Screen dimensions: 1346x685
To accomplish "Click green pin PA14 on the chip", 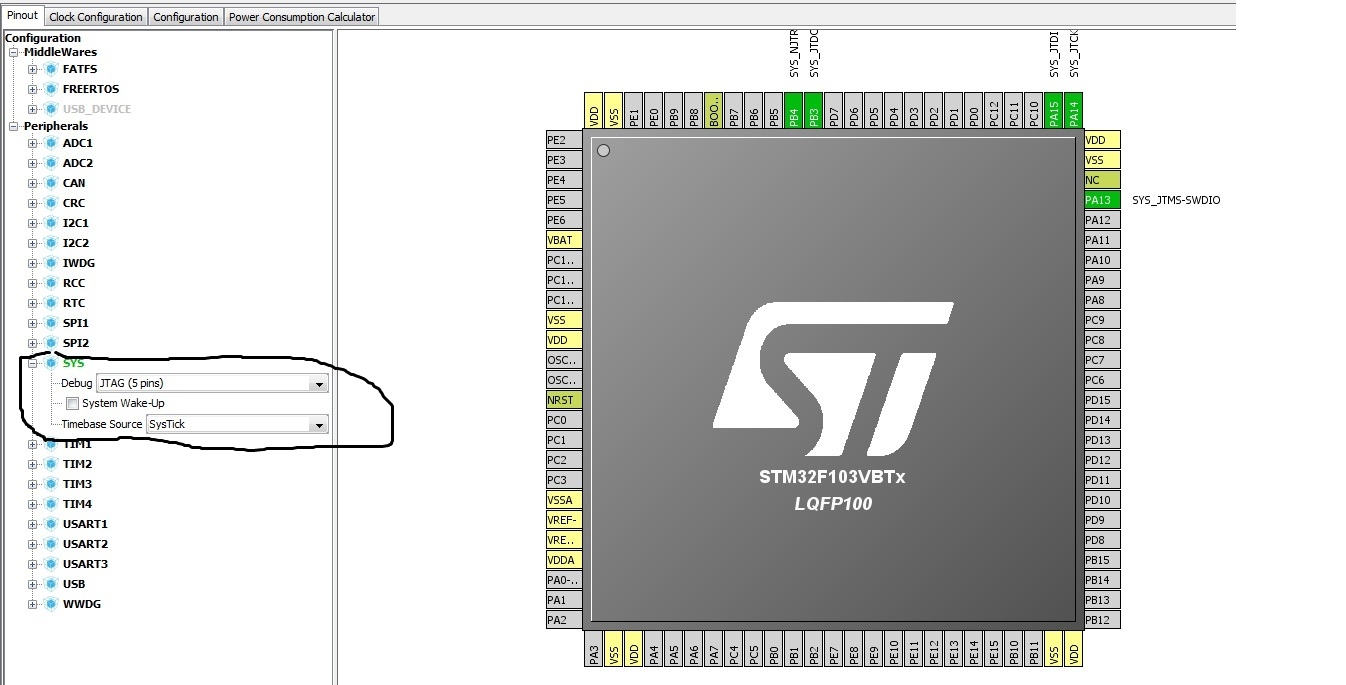I will point(1074,110).
